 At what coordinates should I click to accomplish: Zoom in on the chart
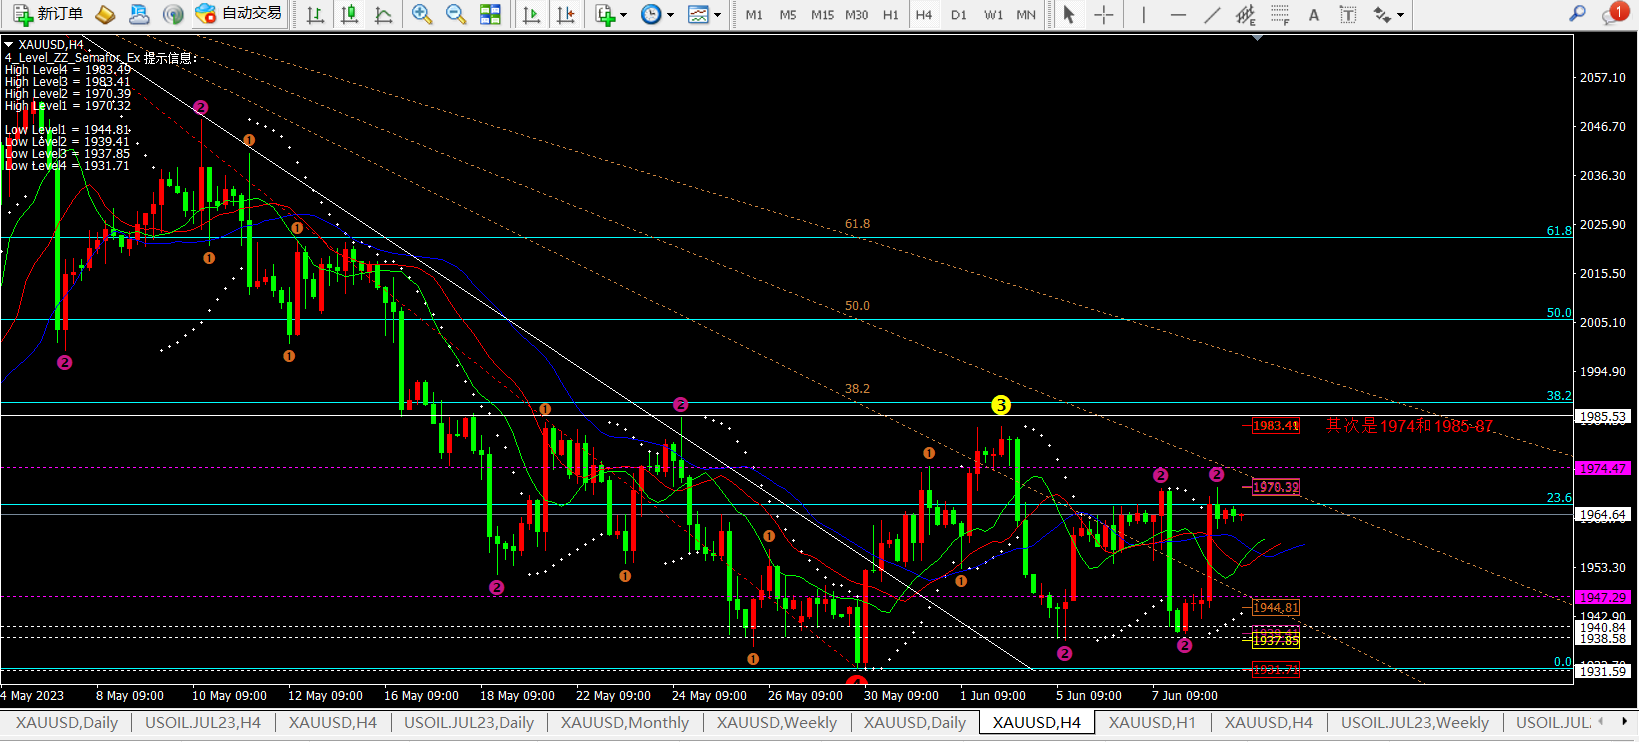[422, 14]
